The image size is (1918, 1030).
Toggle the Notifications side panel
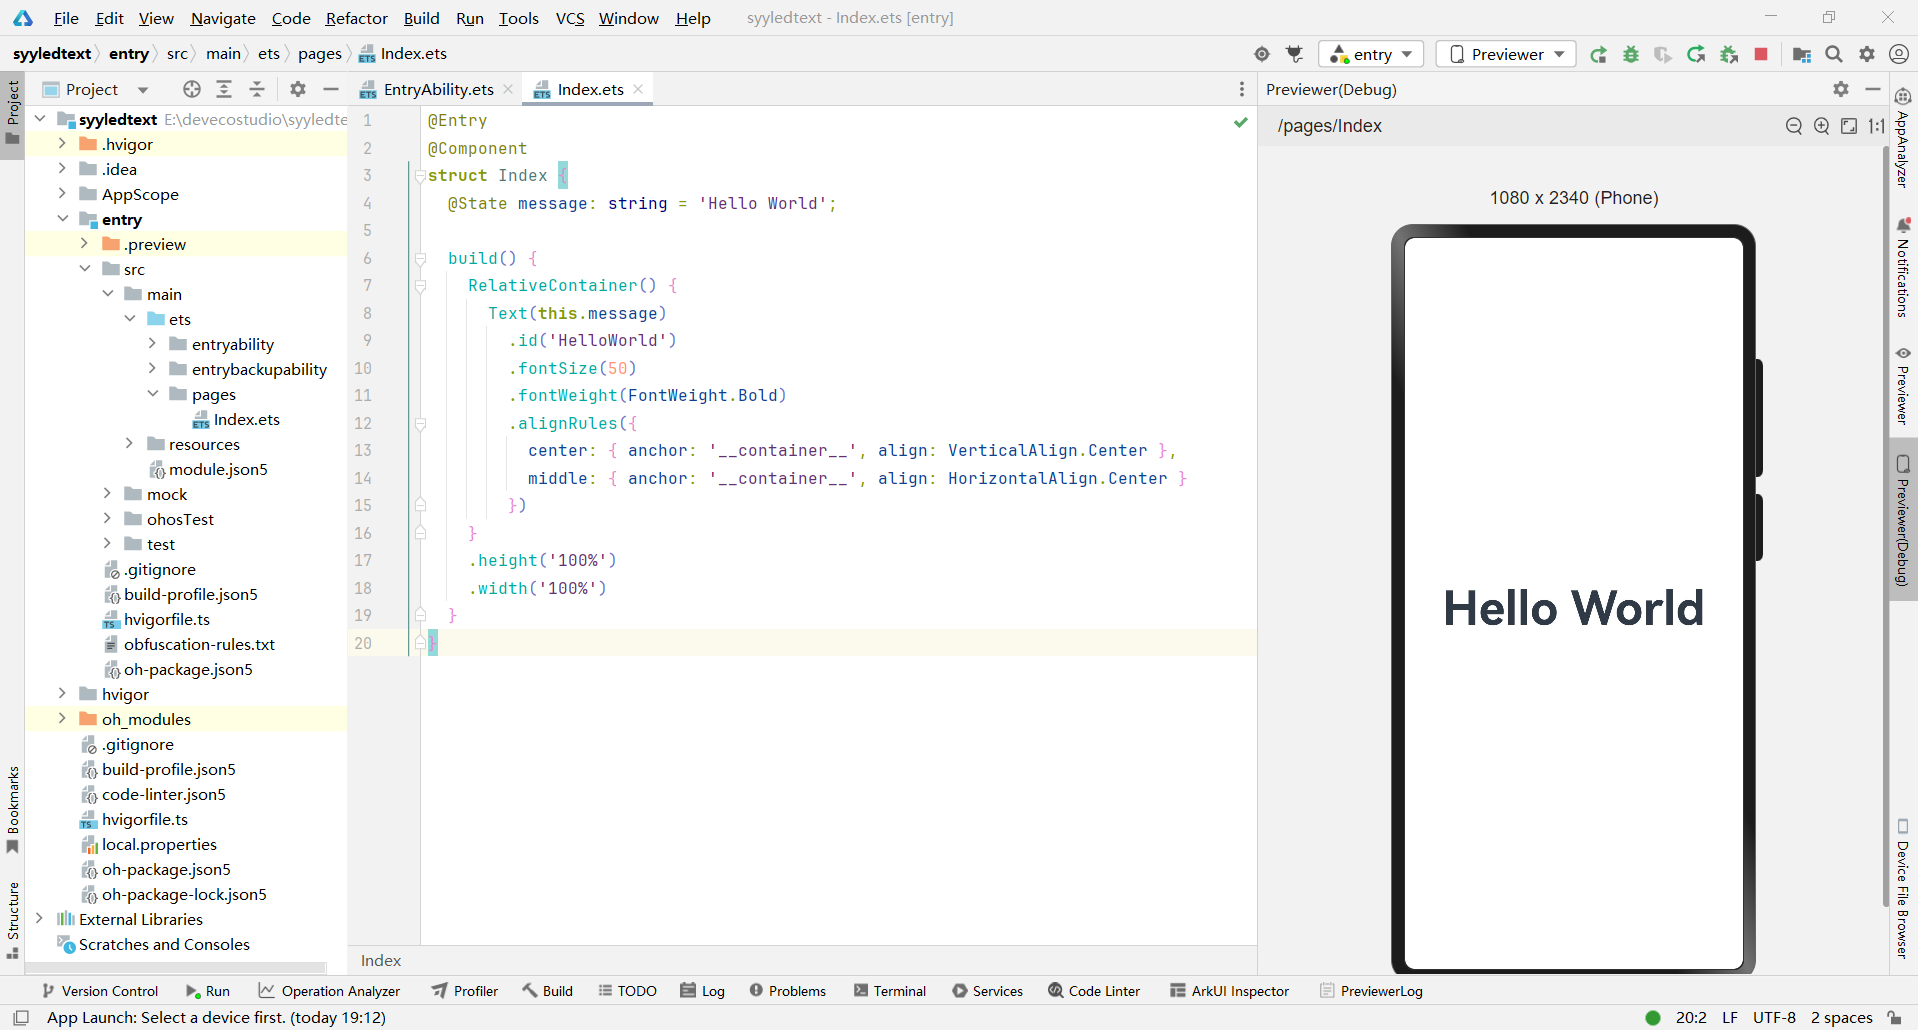point(1903,269)
